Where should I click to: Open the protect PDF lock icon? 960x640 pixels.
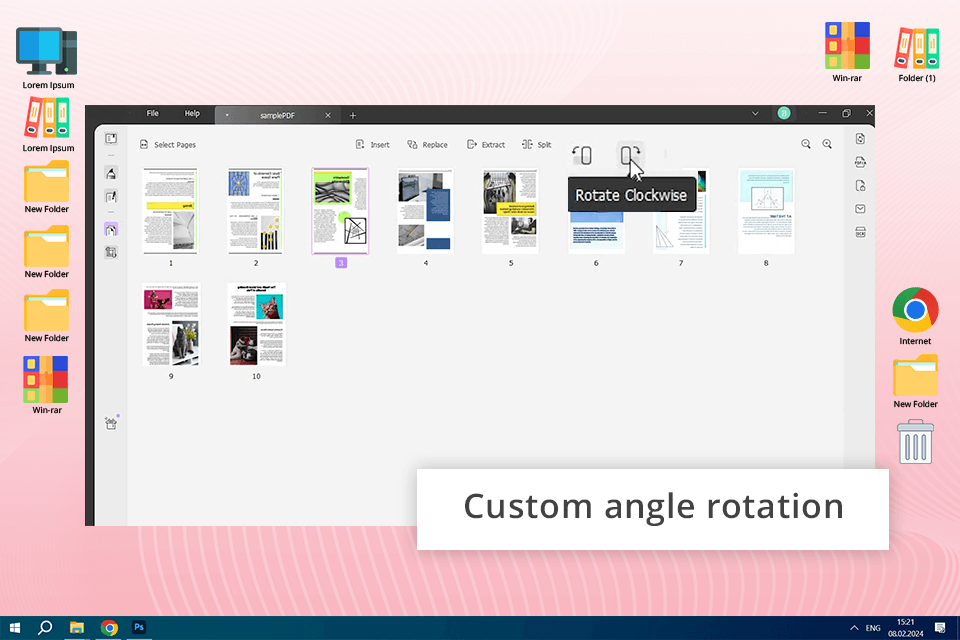pyautogui.click(x=860, y=186)
